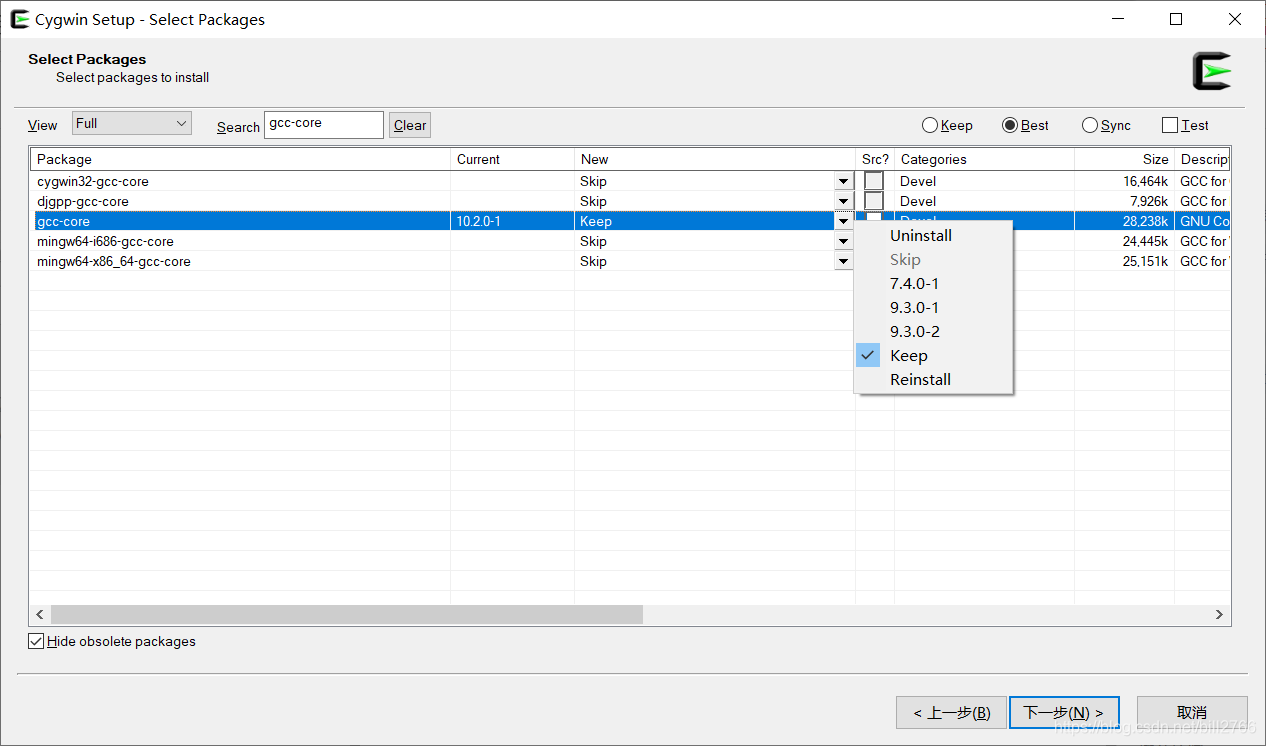Click the GNU Co description cell

[x=1204, y=221]
